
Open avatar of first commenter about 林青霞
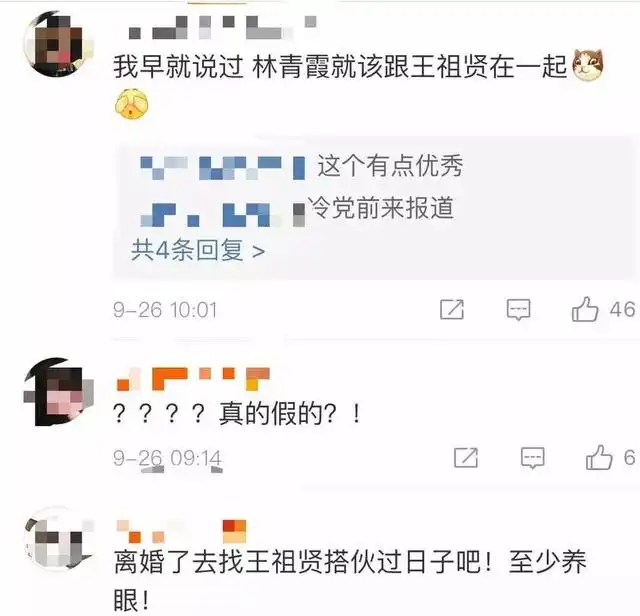[58, 44]
